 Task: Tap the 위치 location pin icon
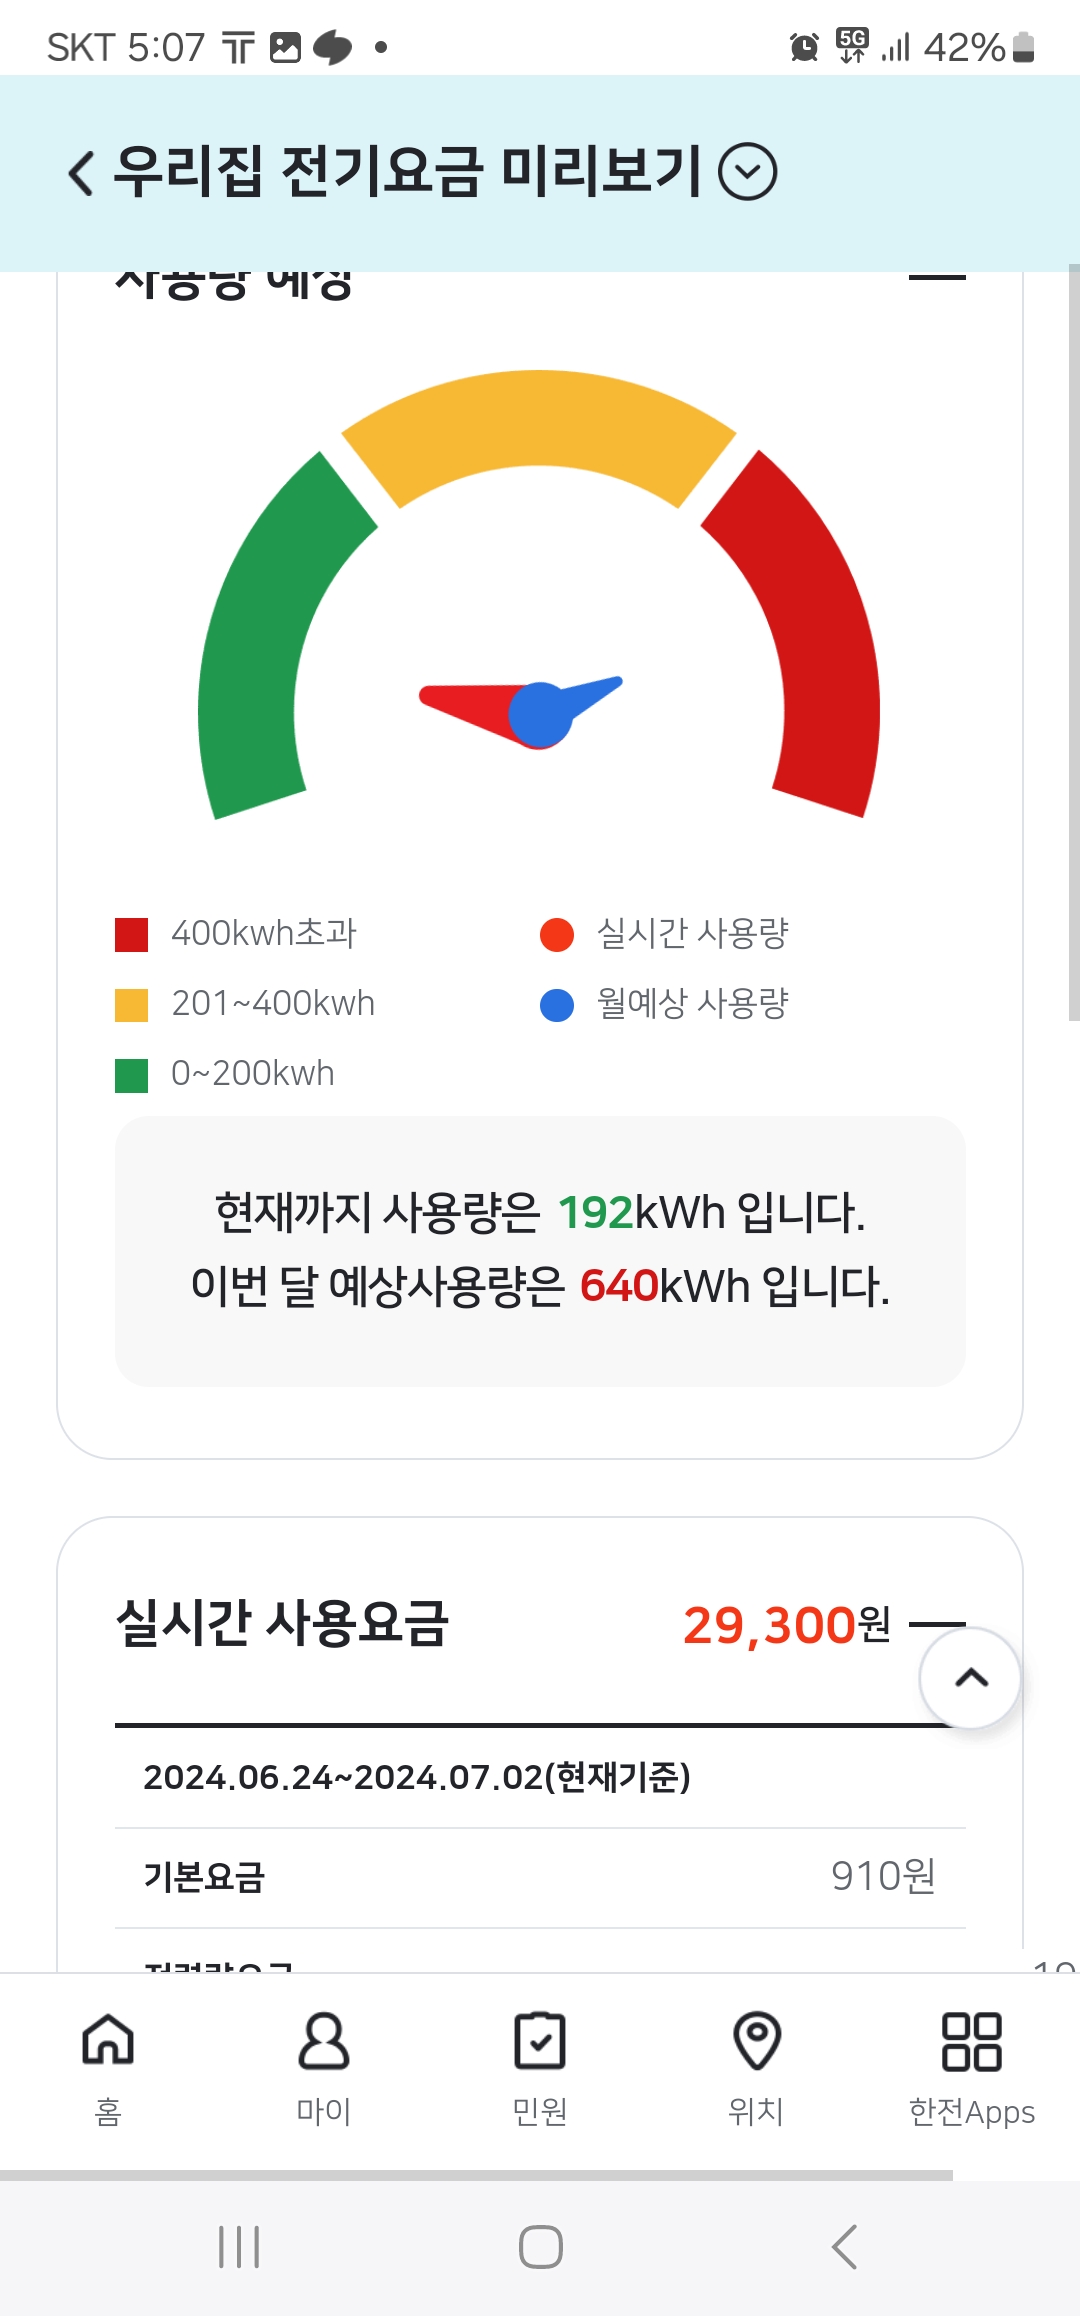pos(756,2042)
